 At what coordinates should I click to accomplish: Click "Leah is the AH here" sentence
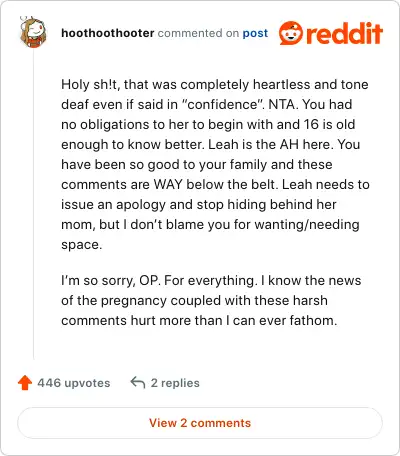pyautogui.click(x=271, y=144)
